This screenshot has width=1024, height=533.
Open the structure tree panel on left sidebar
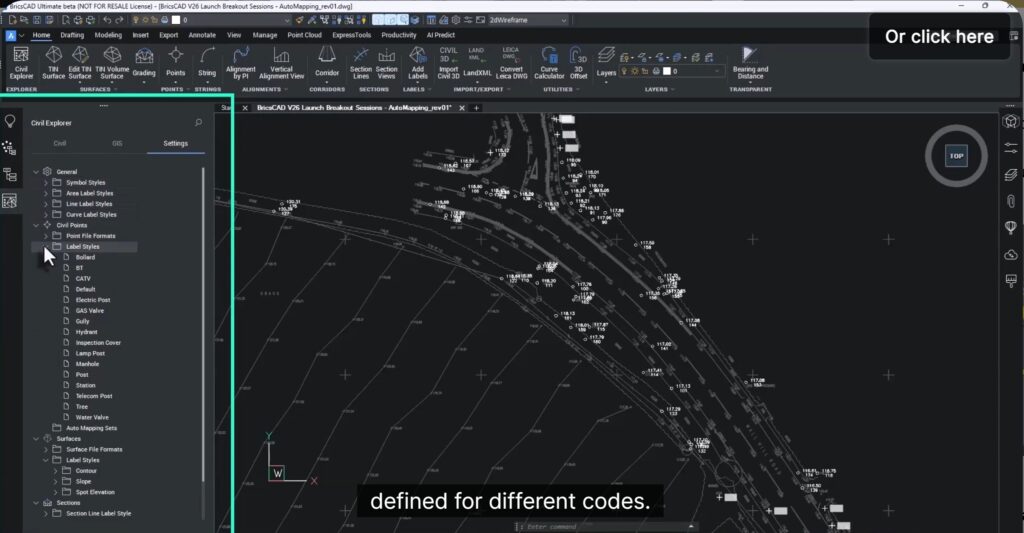tap(10, 174)
